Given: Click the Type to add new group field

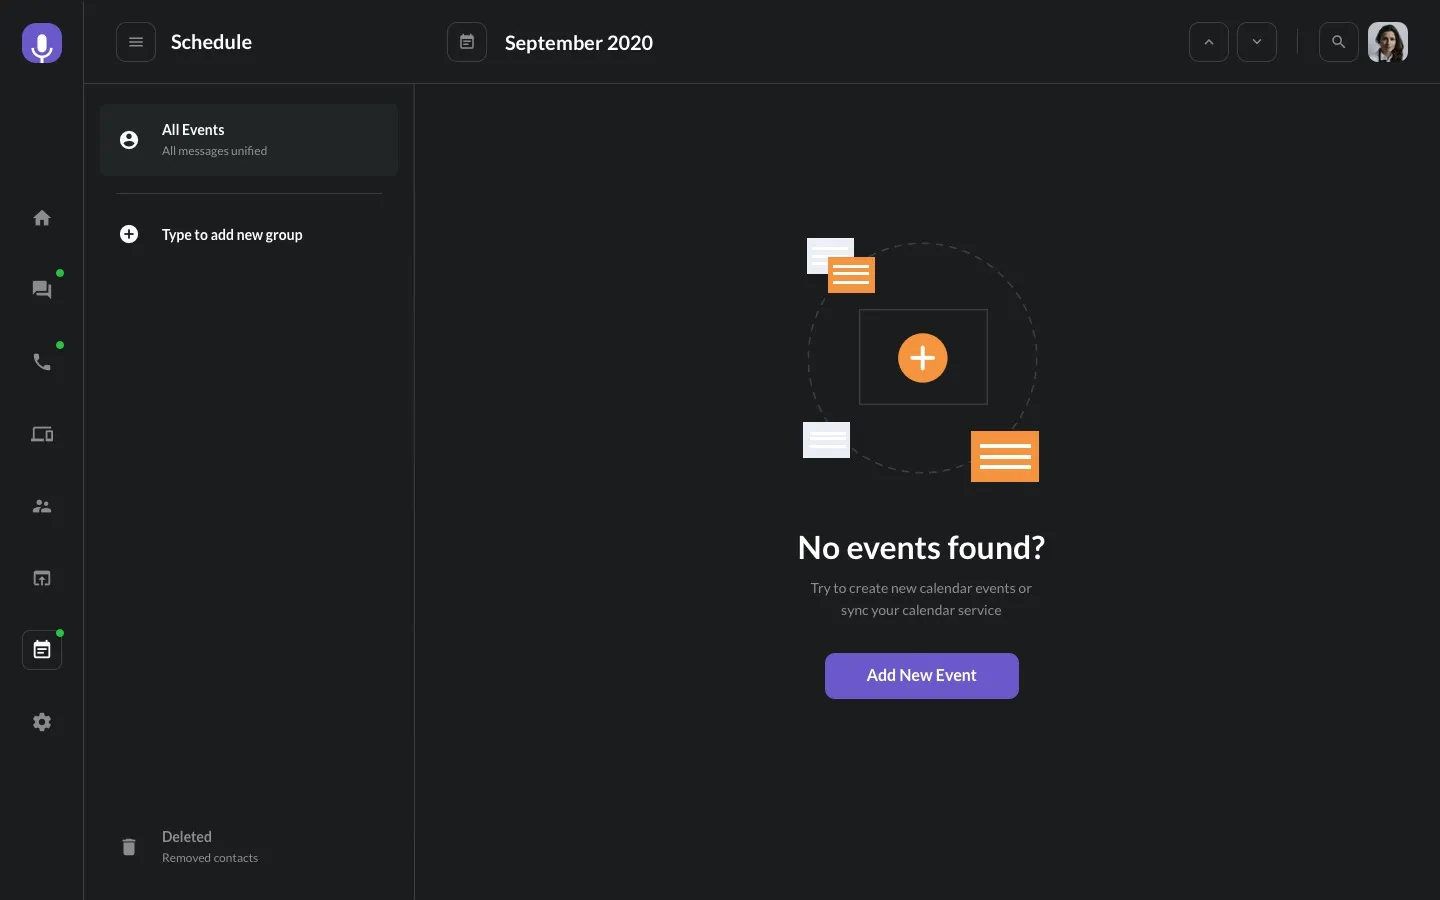Looking at the screenshot, I should [232, 235].
